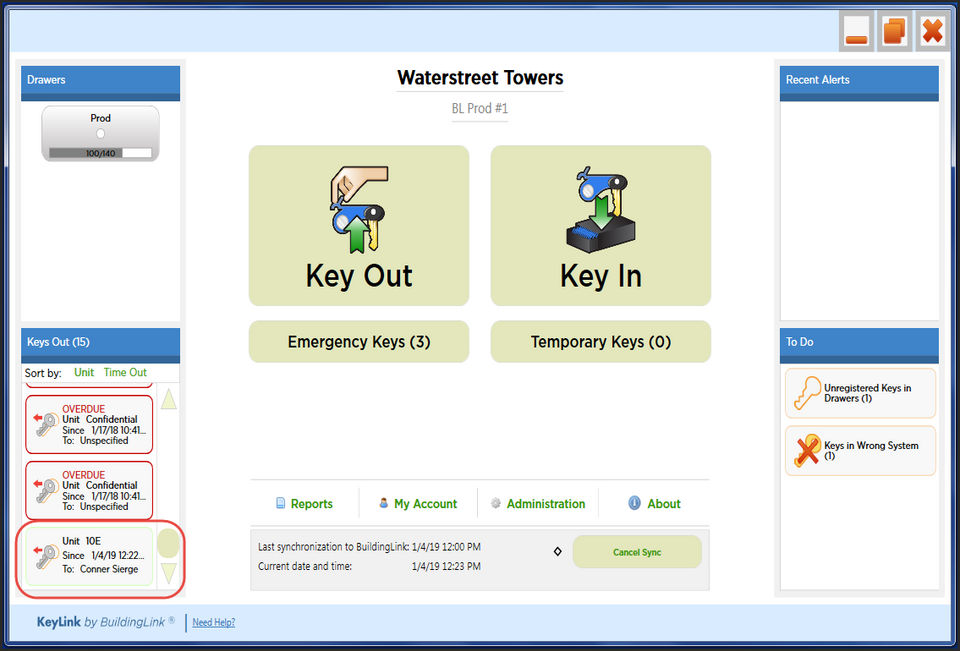Cancel the BuildingLink sync

click(x=637, y=552)
